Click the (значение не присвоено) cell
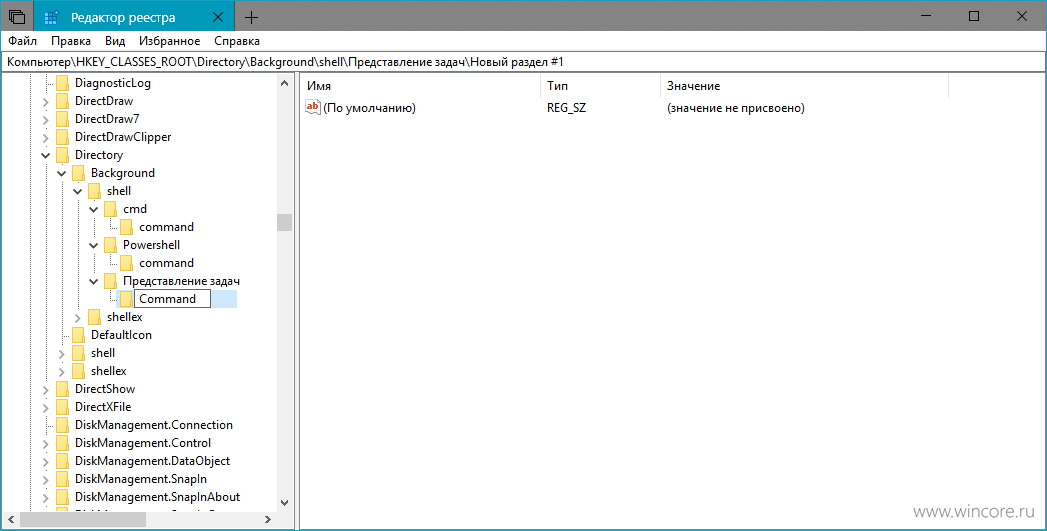Viewport: 1047px width, 531px height. 736,108
